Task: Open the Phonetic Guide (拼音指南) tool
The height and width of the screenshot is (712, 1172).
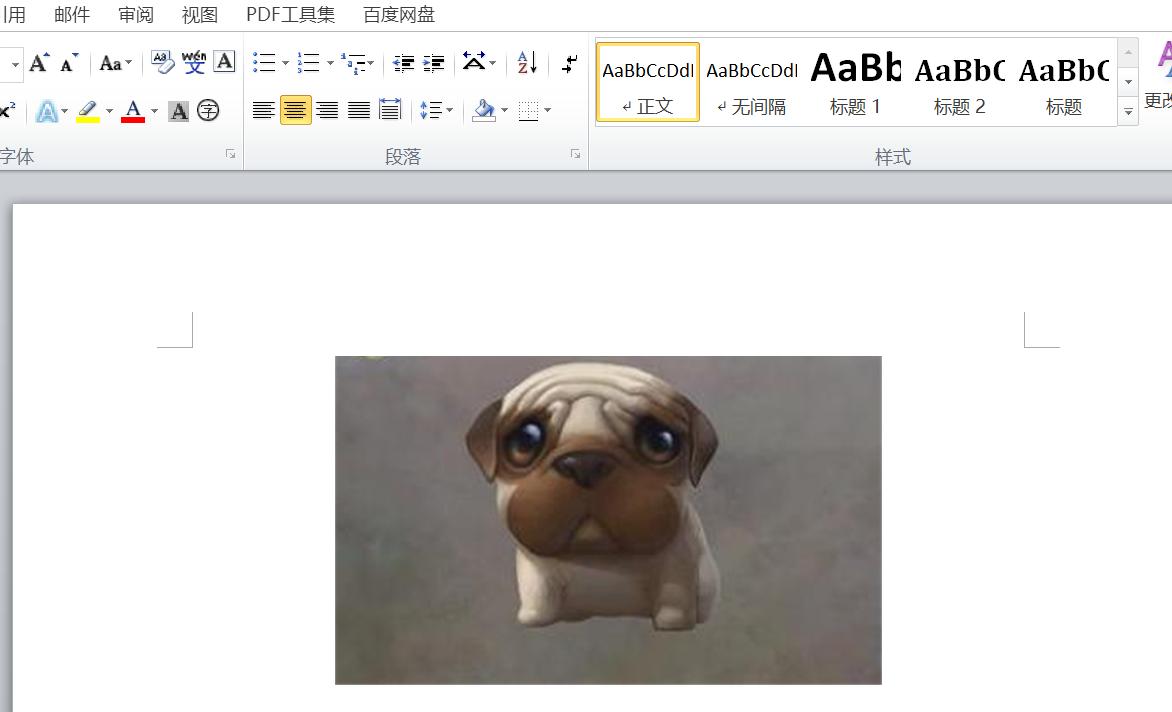Action: click(x=196, y=60)
